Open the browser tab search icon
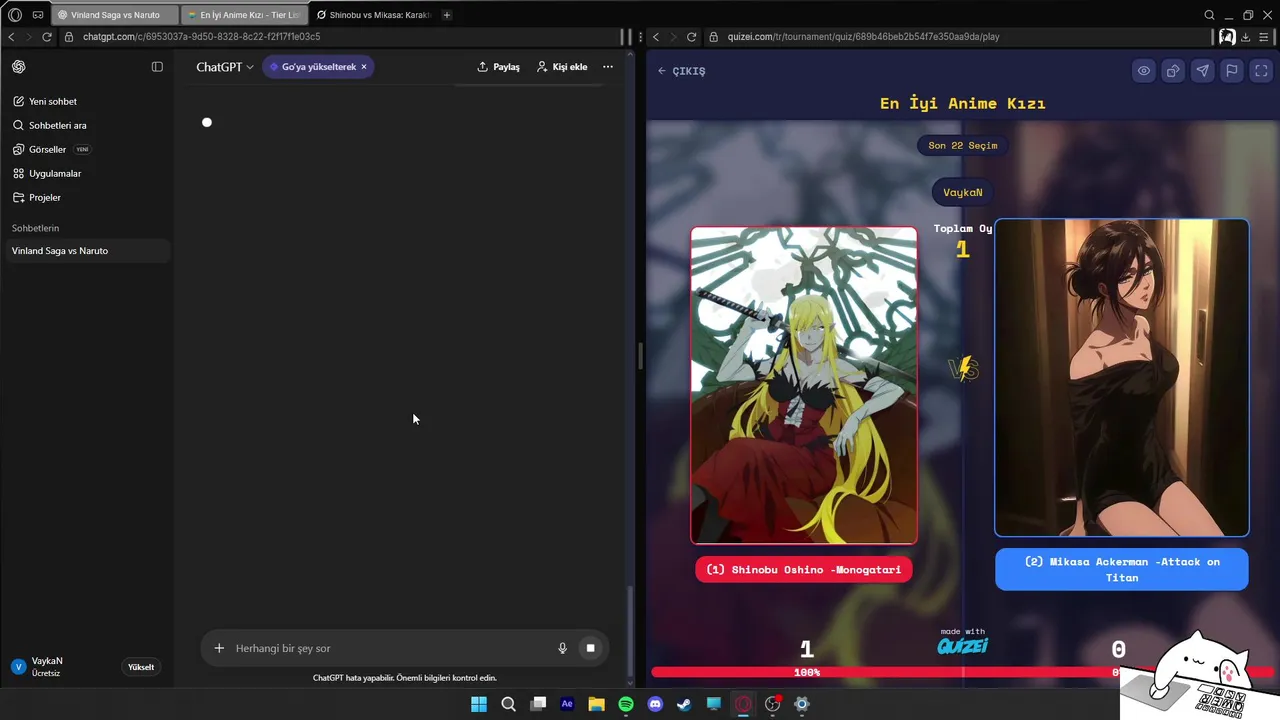Image resolution: width=1280 pixels, height=720 pixels. [1209, 15]
